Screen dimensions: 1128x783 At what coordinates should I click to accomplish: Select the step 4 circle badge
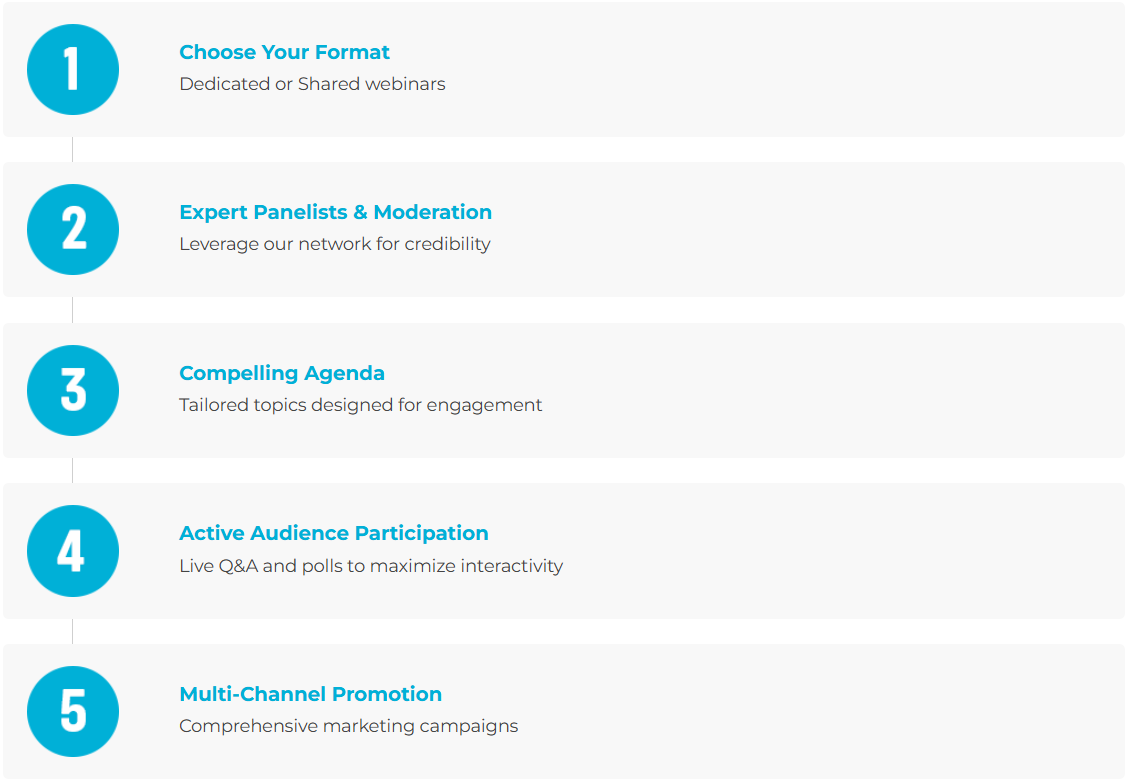(73, 551)
